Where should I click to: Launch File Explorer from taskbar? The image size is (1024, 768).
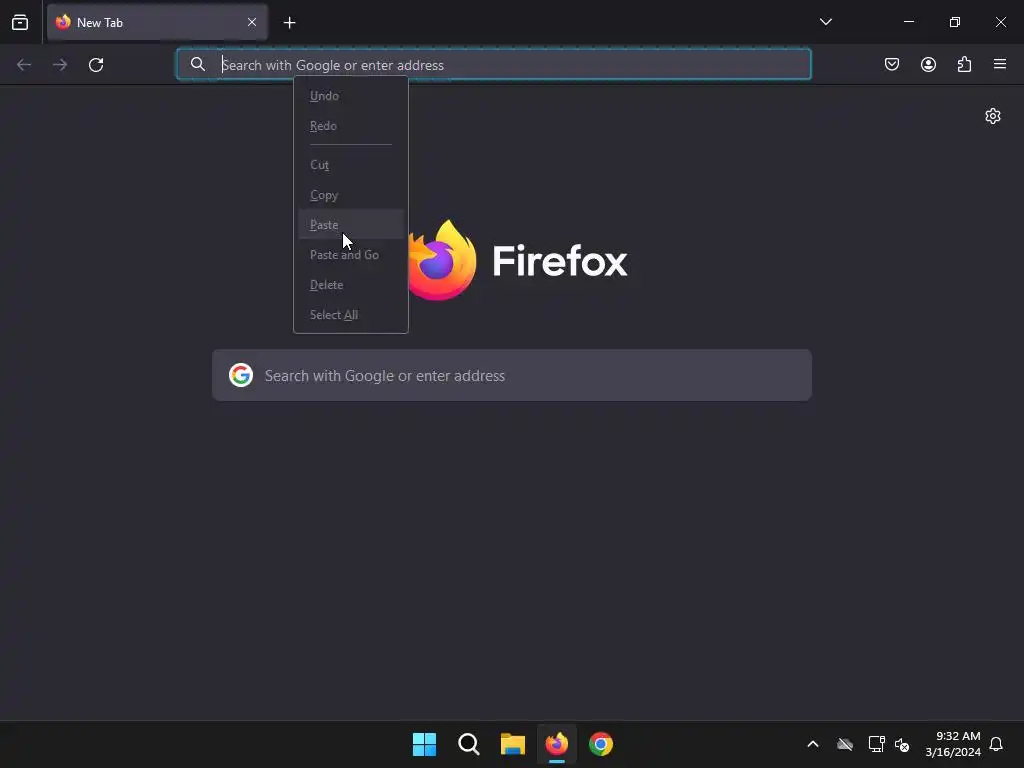(513, 744)
